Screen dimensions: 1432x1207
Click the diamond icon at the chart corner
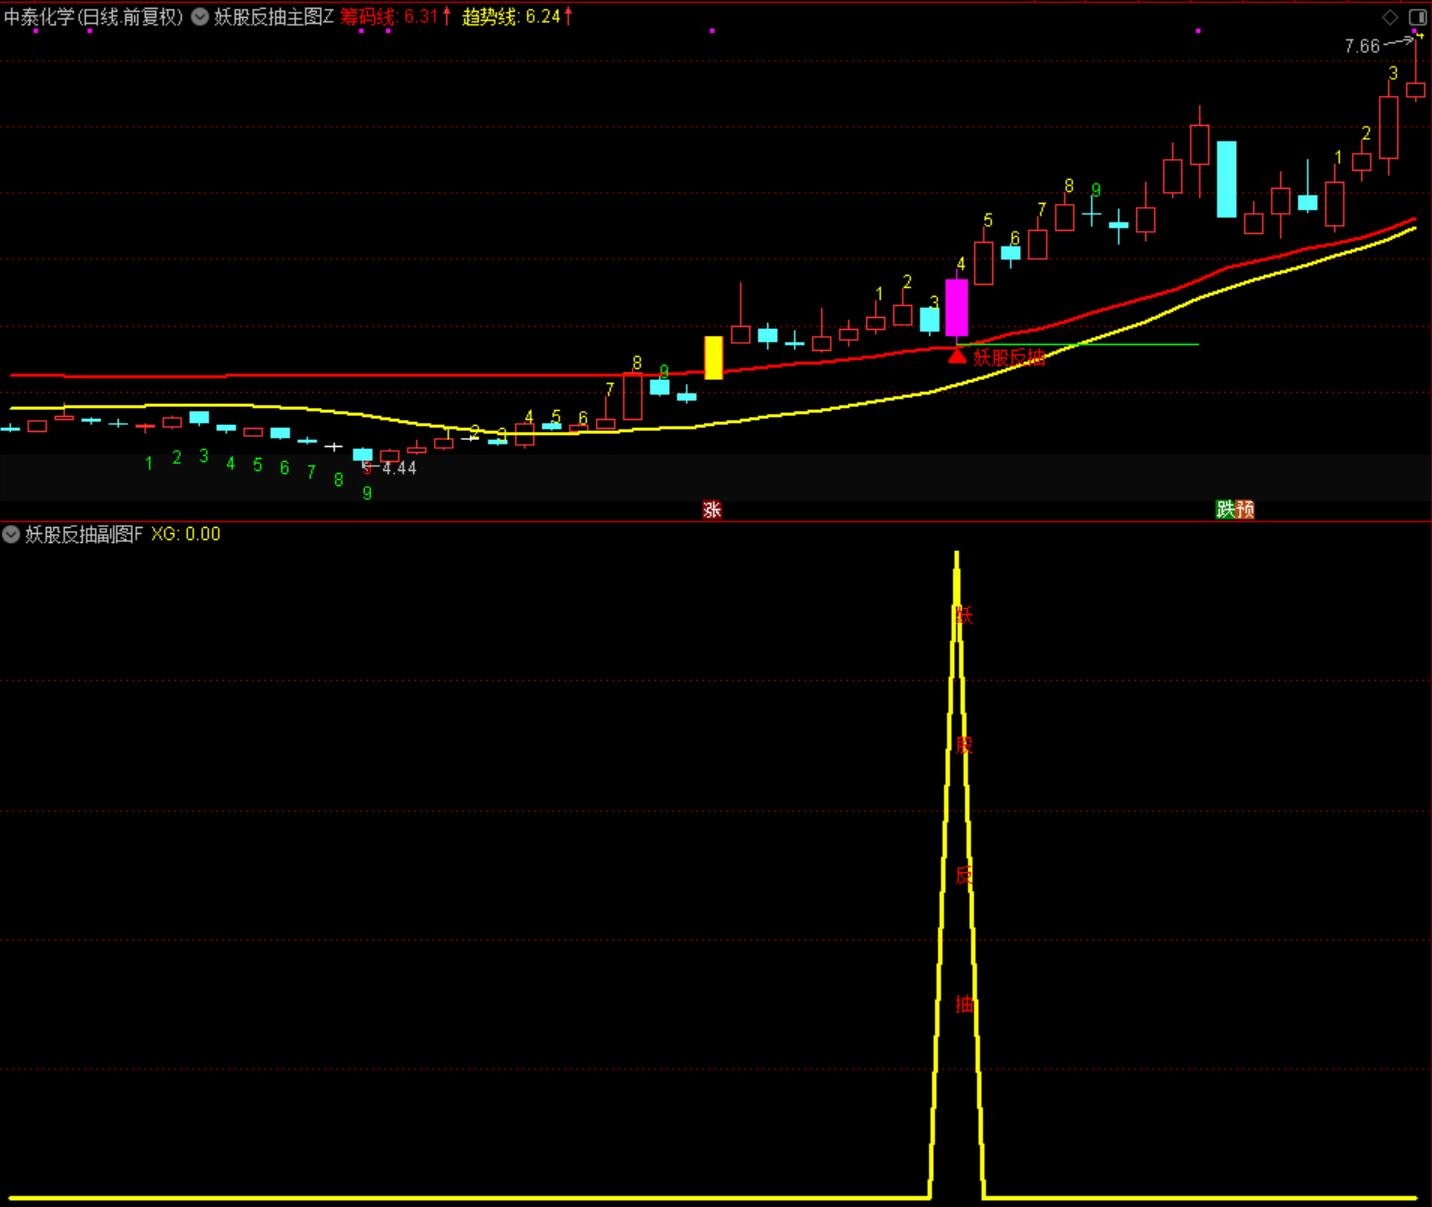pos(1390,17)
